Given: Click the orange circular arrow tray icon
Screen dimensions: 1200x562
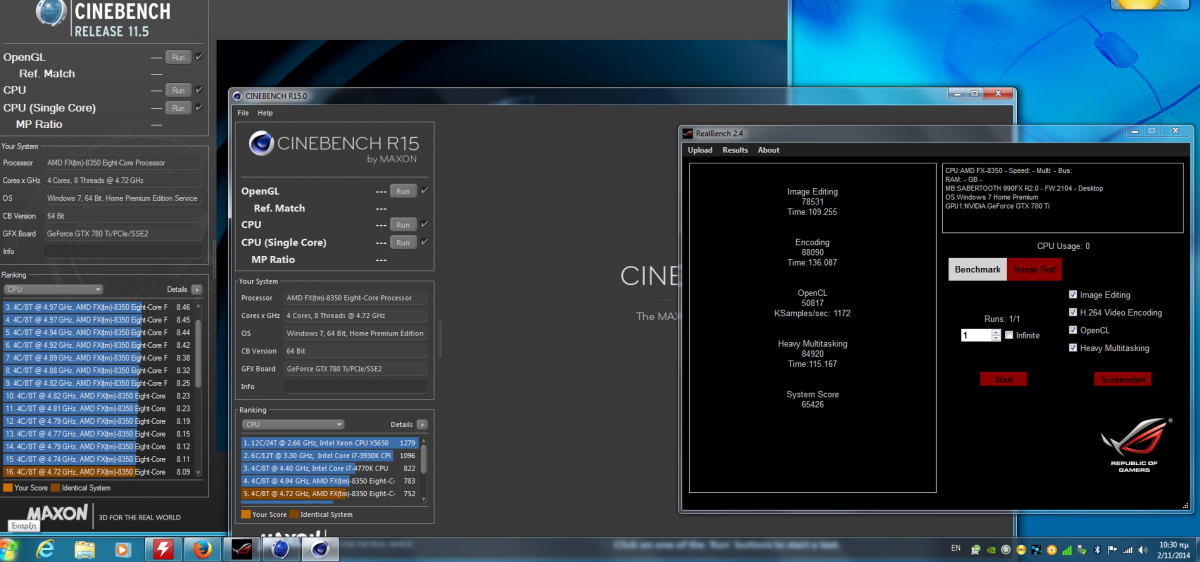Looking at the screenshot, I should coord(1051,549).
